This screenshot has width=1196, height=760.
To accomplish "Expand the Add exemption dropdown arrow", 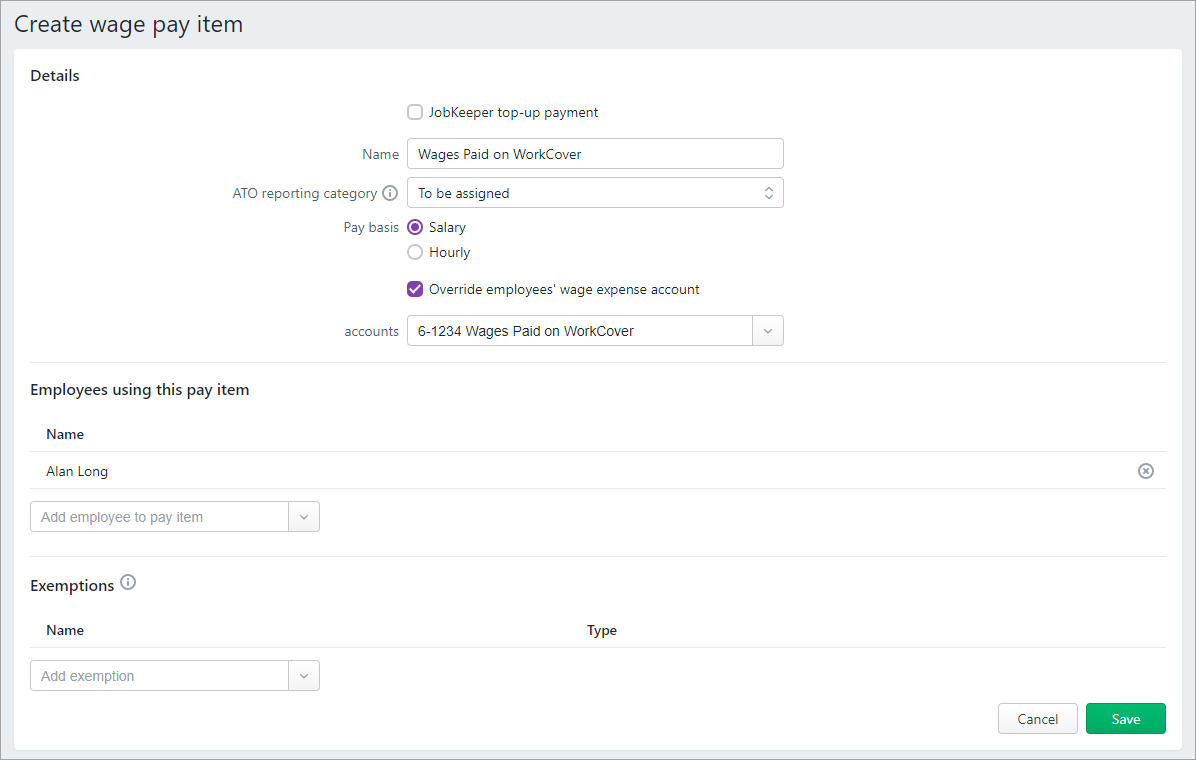I will tap(304, 676).
